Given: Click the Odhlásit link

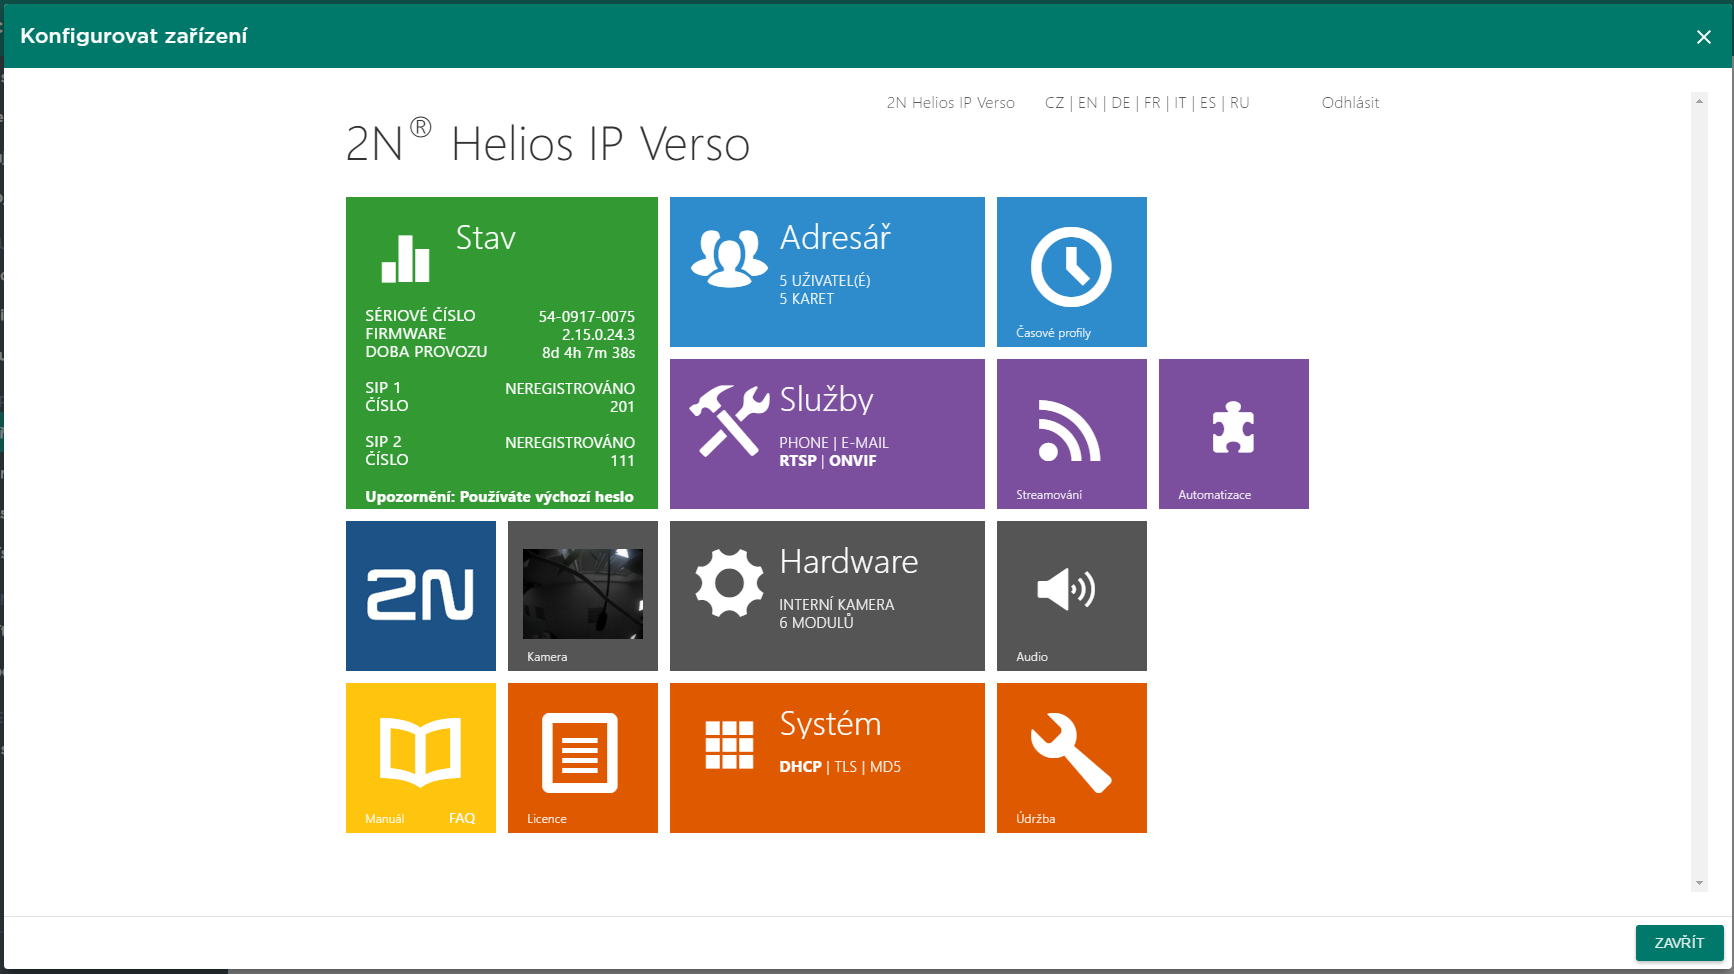Looking at the screenshot, I should point(1350,103).
